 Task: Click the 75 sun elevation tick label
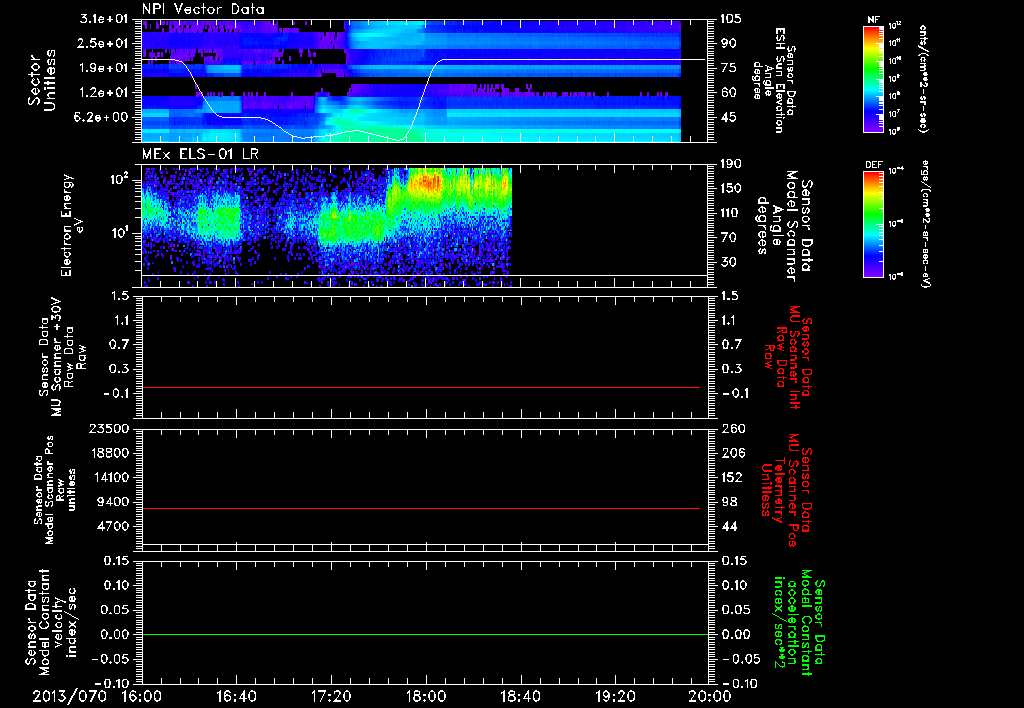pyautogui.click(x=728, y=68)
